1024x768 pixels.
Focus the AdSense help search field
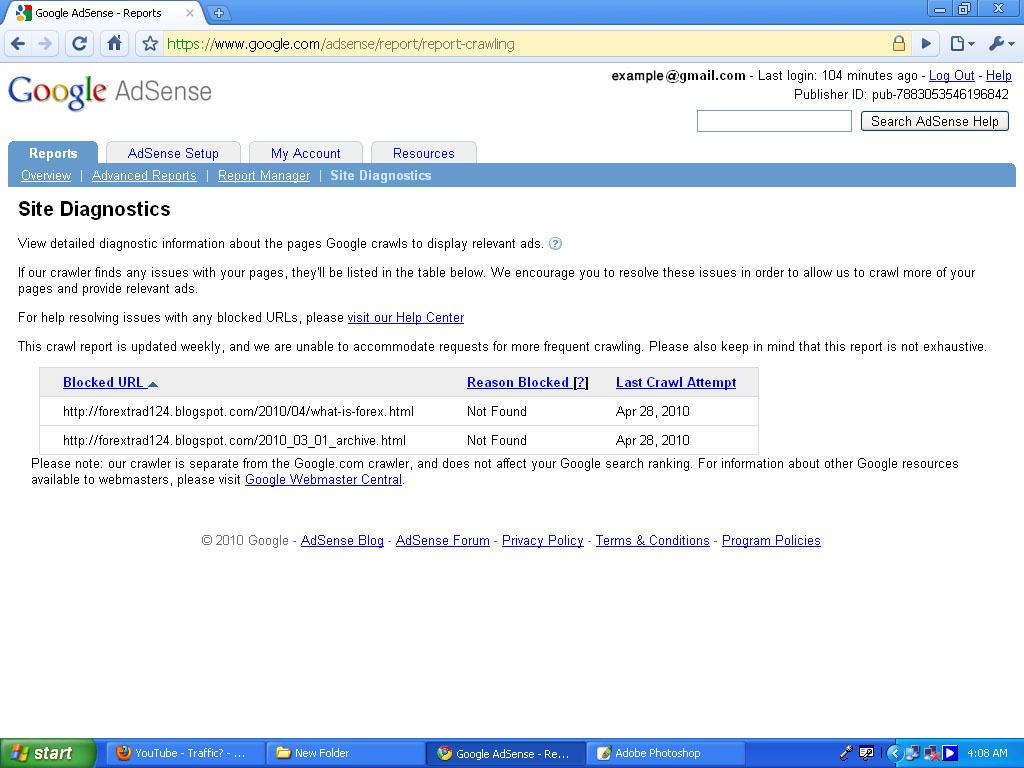tap(774, 121)
